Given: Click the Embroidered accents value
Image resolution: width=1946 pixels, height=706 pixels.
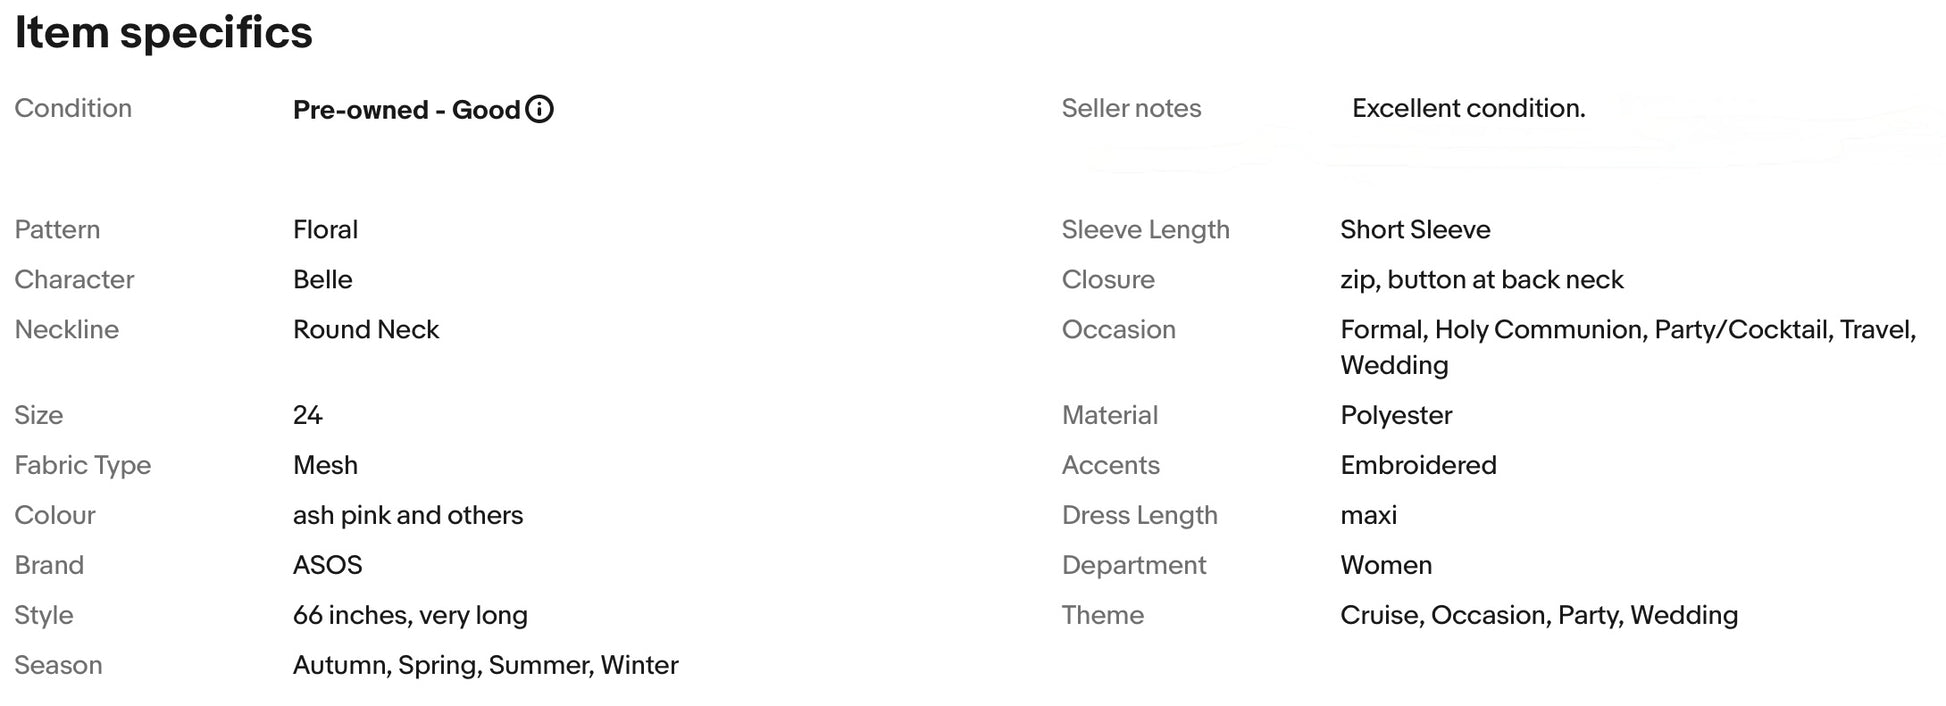Looking at the screenshot, I should tap(1418, 465).
